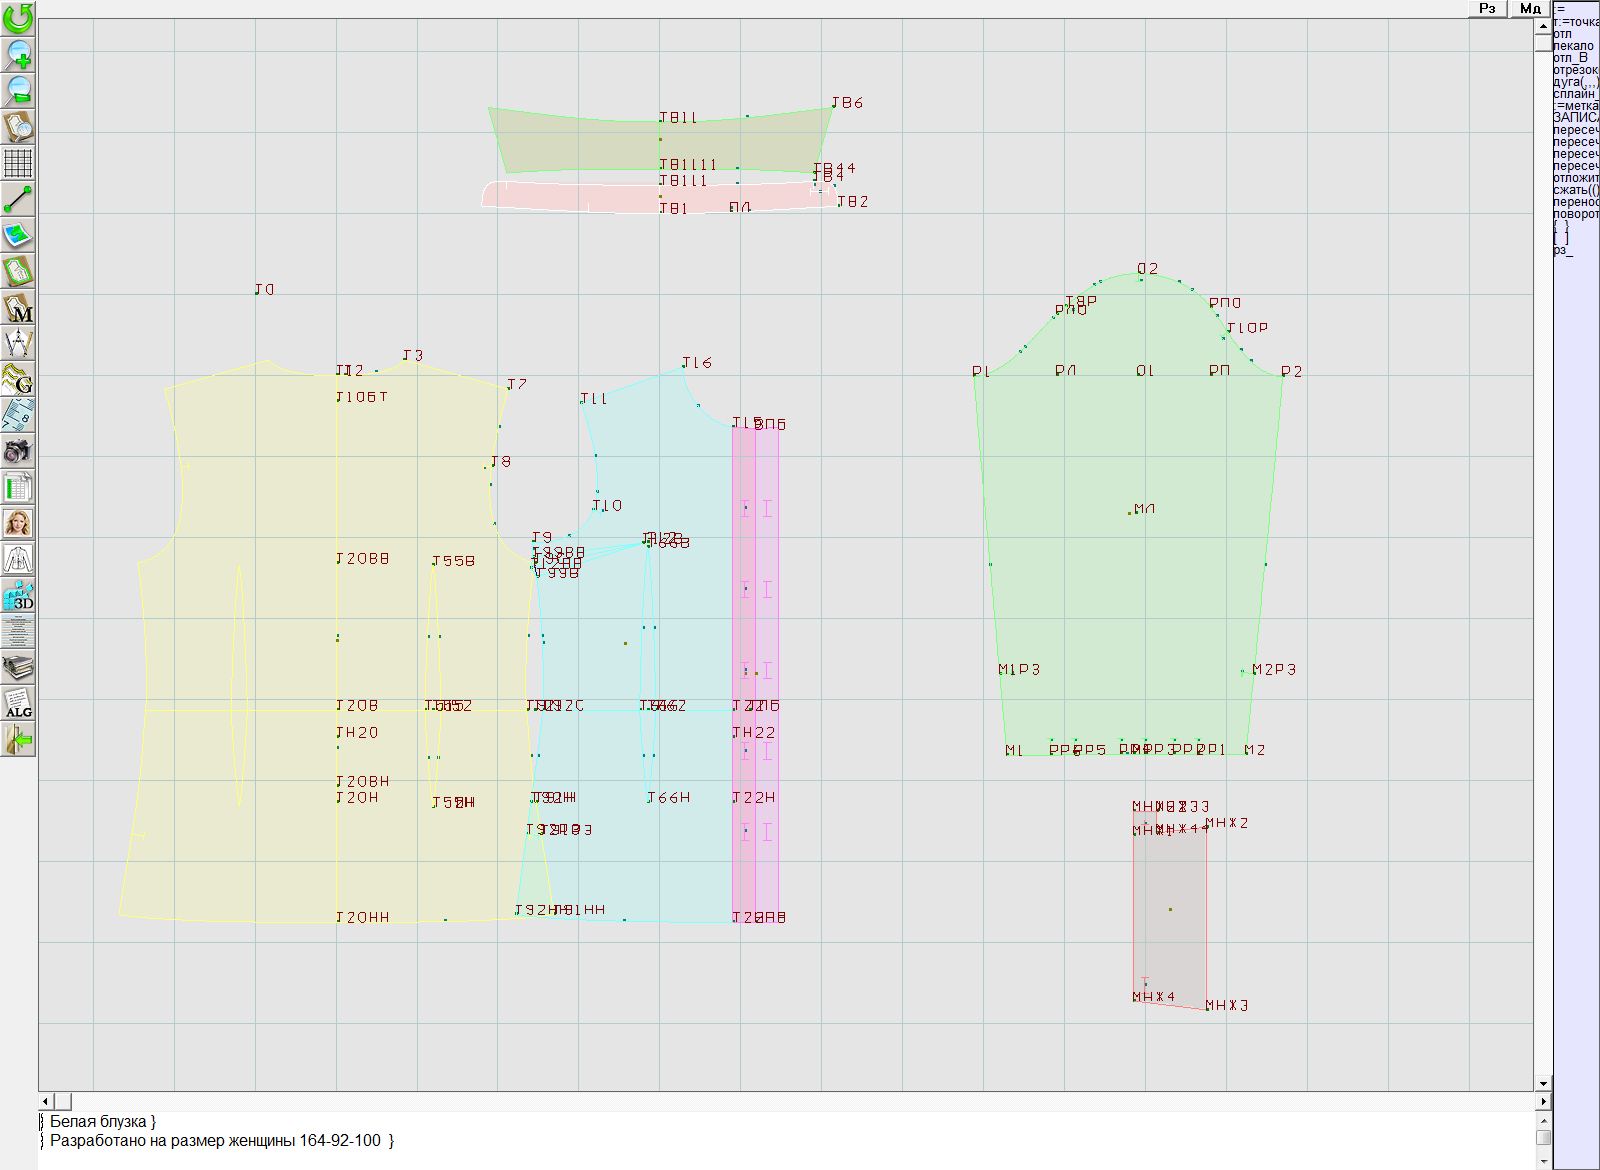Open the stacked books library icon

pos(18,667)
